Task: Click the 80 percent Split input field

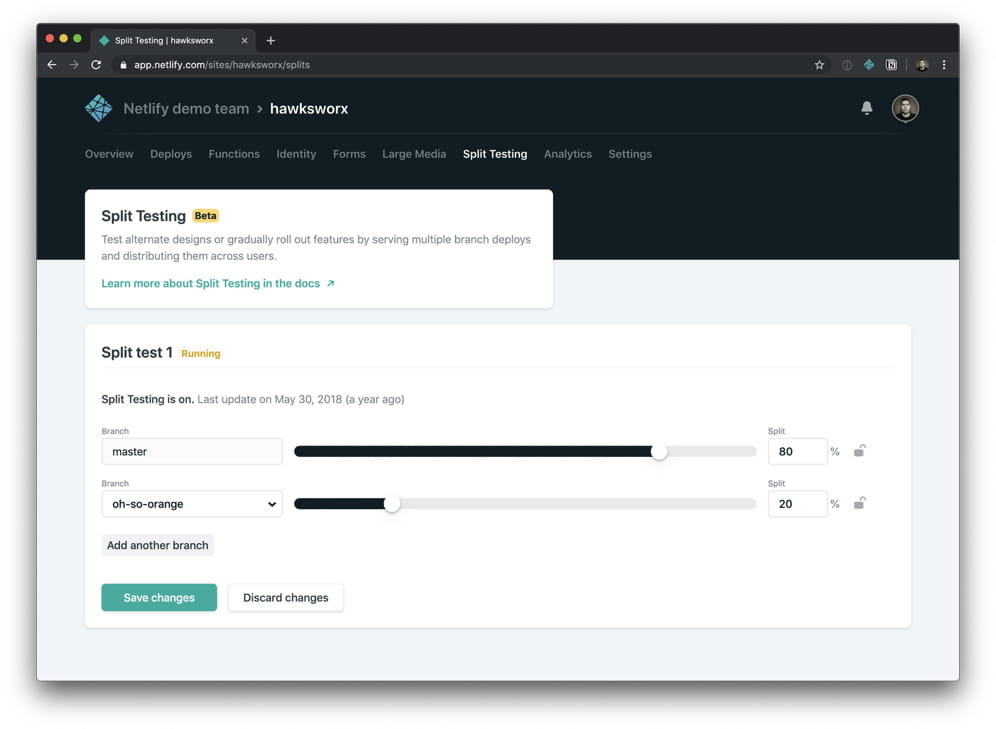Action: click(x=797, y=451)
